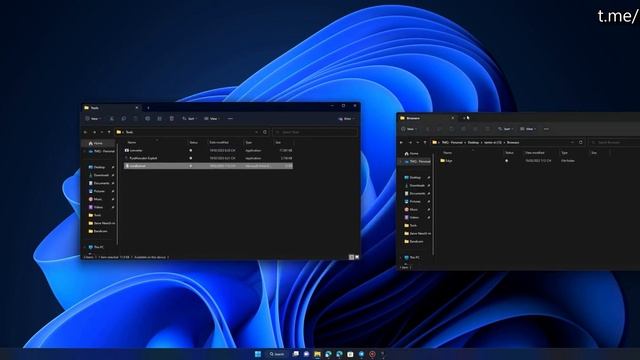Image resolution: width=640 pixels, height=360 pixels.
Task: Click Desktop breadcrumb in Browsers address bar
Action: point(473,142)
